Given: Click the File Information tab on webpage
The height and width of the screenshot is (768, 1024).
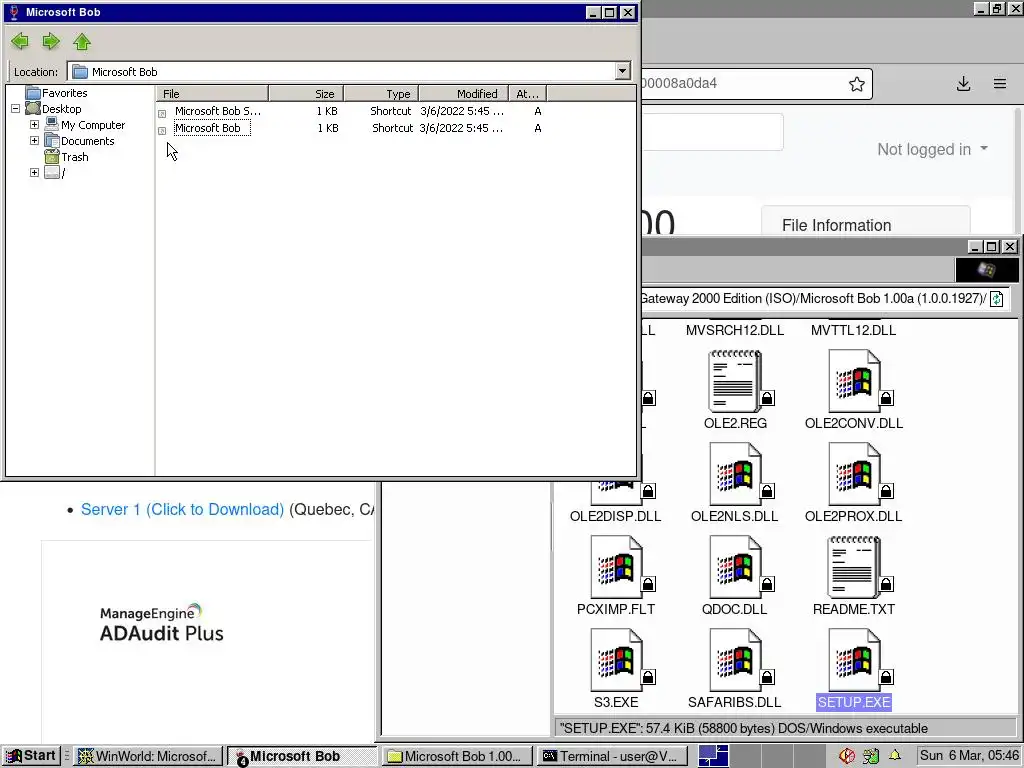Looking at the screenshot, I should 837,225.
